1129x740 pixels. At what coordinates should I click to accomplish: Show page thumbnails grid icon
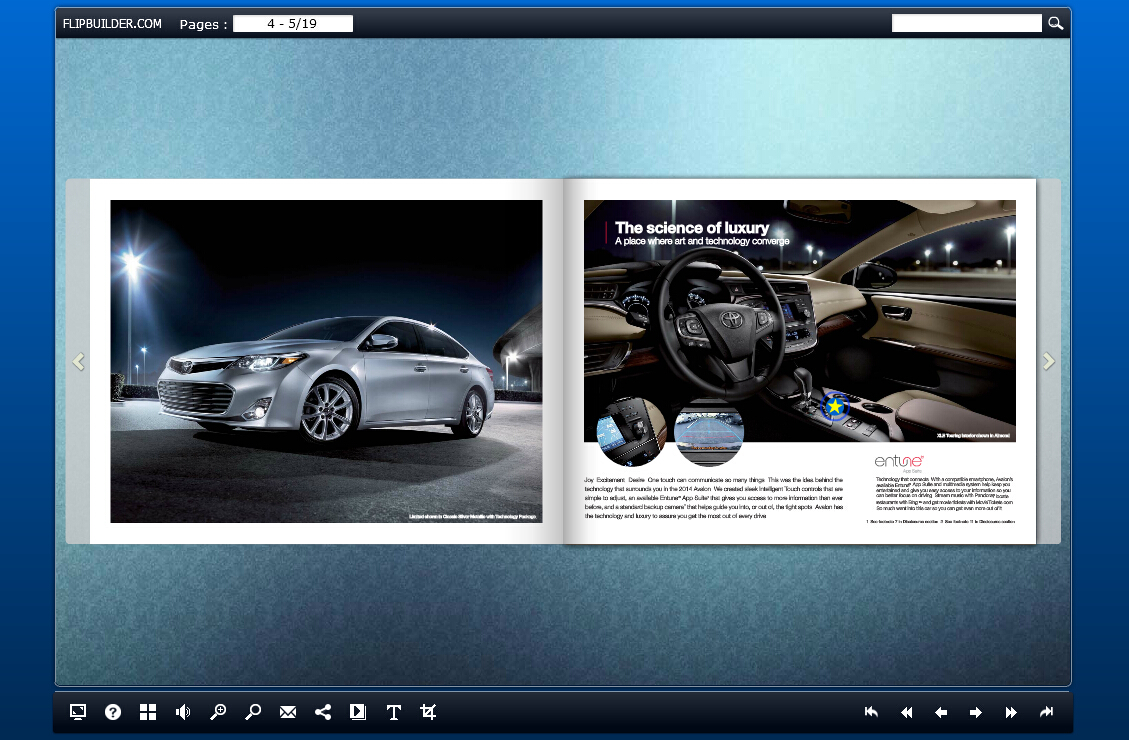148,712
